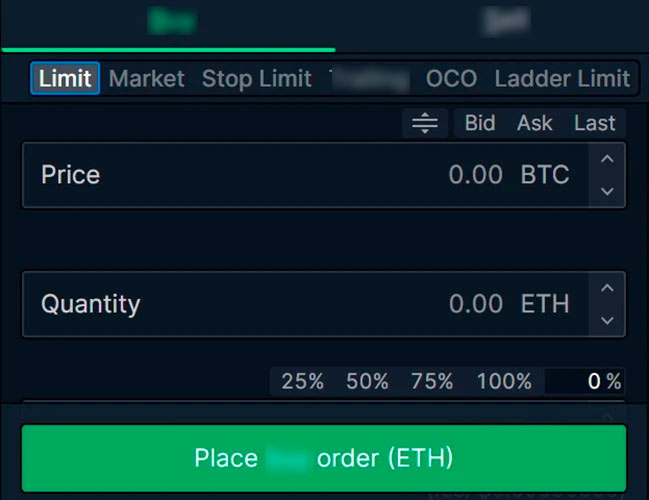Set quantity to 25% of balance
Image resolution: width=649 pixels, height=500 pixels.
tap(302, 381)
